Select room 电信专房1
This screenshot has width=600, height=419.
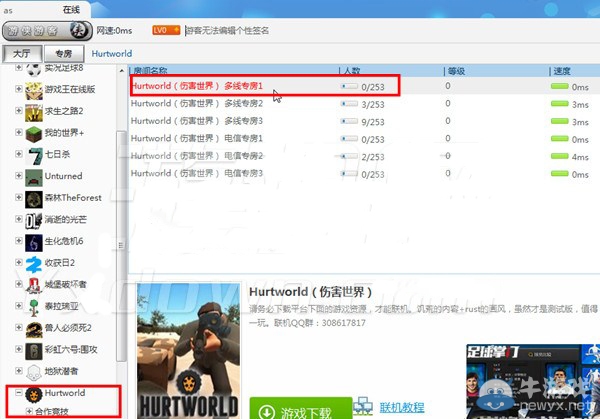click(197, 138)
